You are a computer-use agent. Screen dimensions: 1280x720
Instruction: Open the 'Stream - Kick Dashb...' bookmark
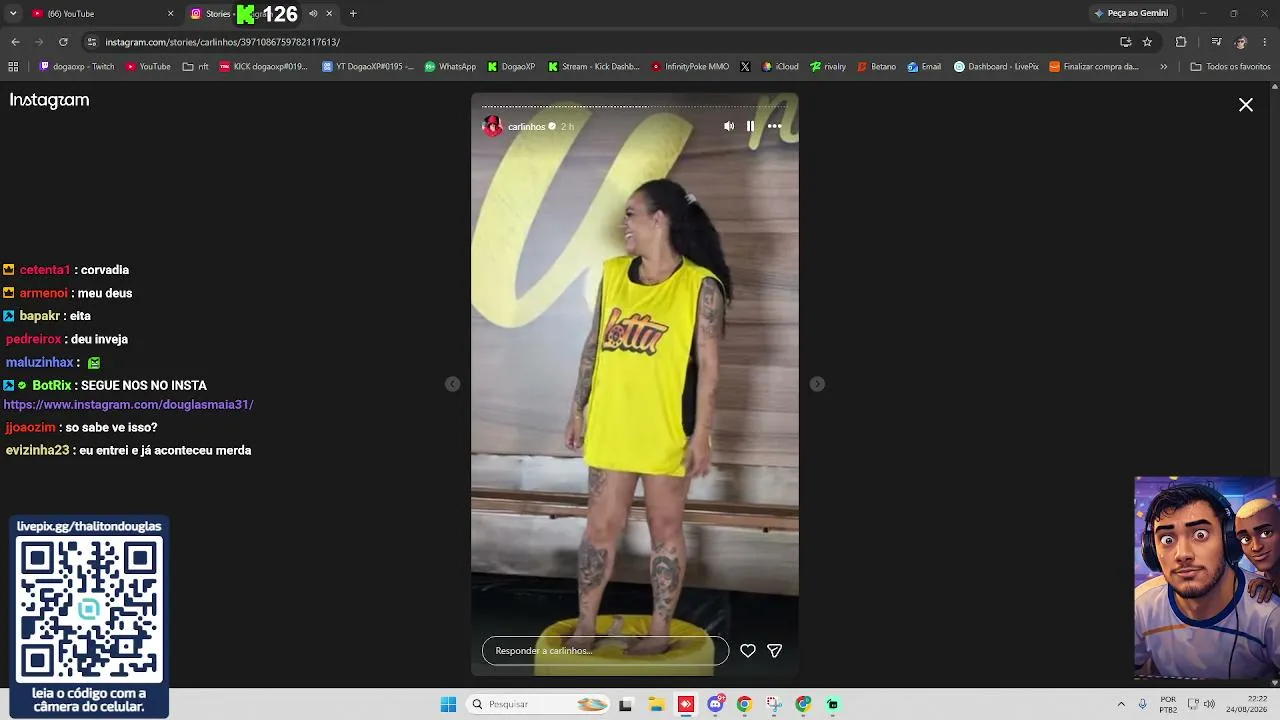(x=594, y=67)
